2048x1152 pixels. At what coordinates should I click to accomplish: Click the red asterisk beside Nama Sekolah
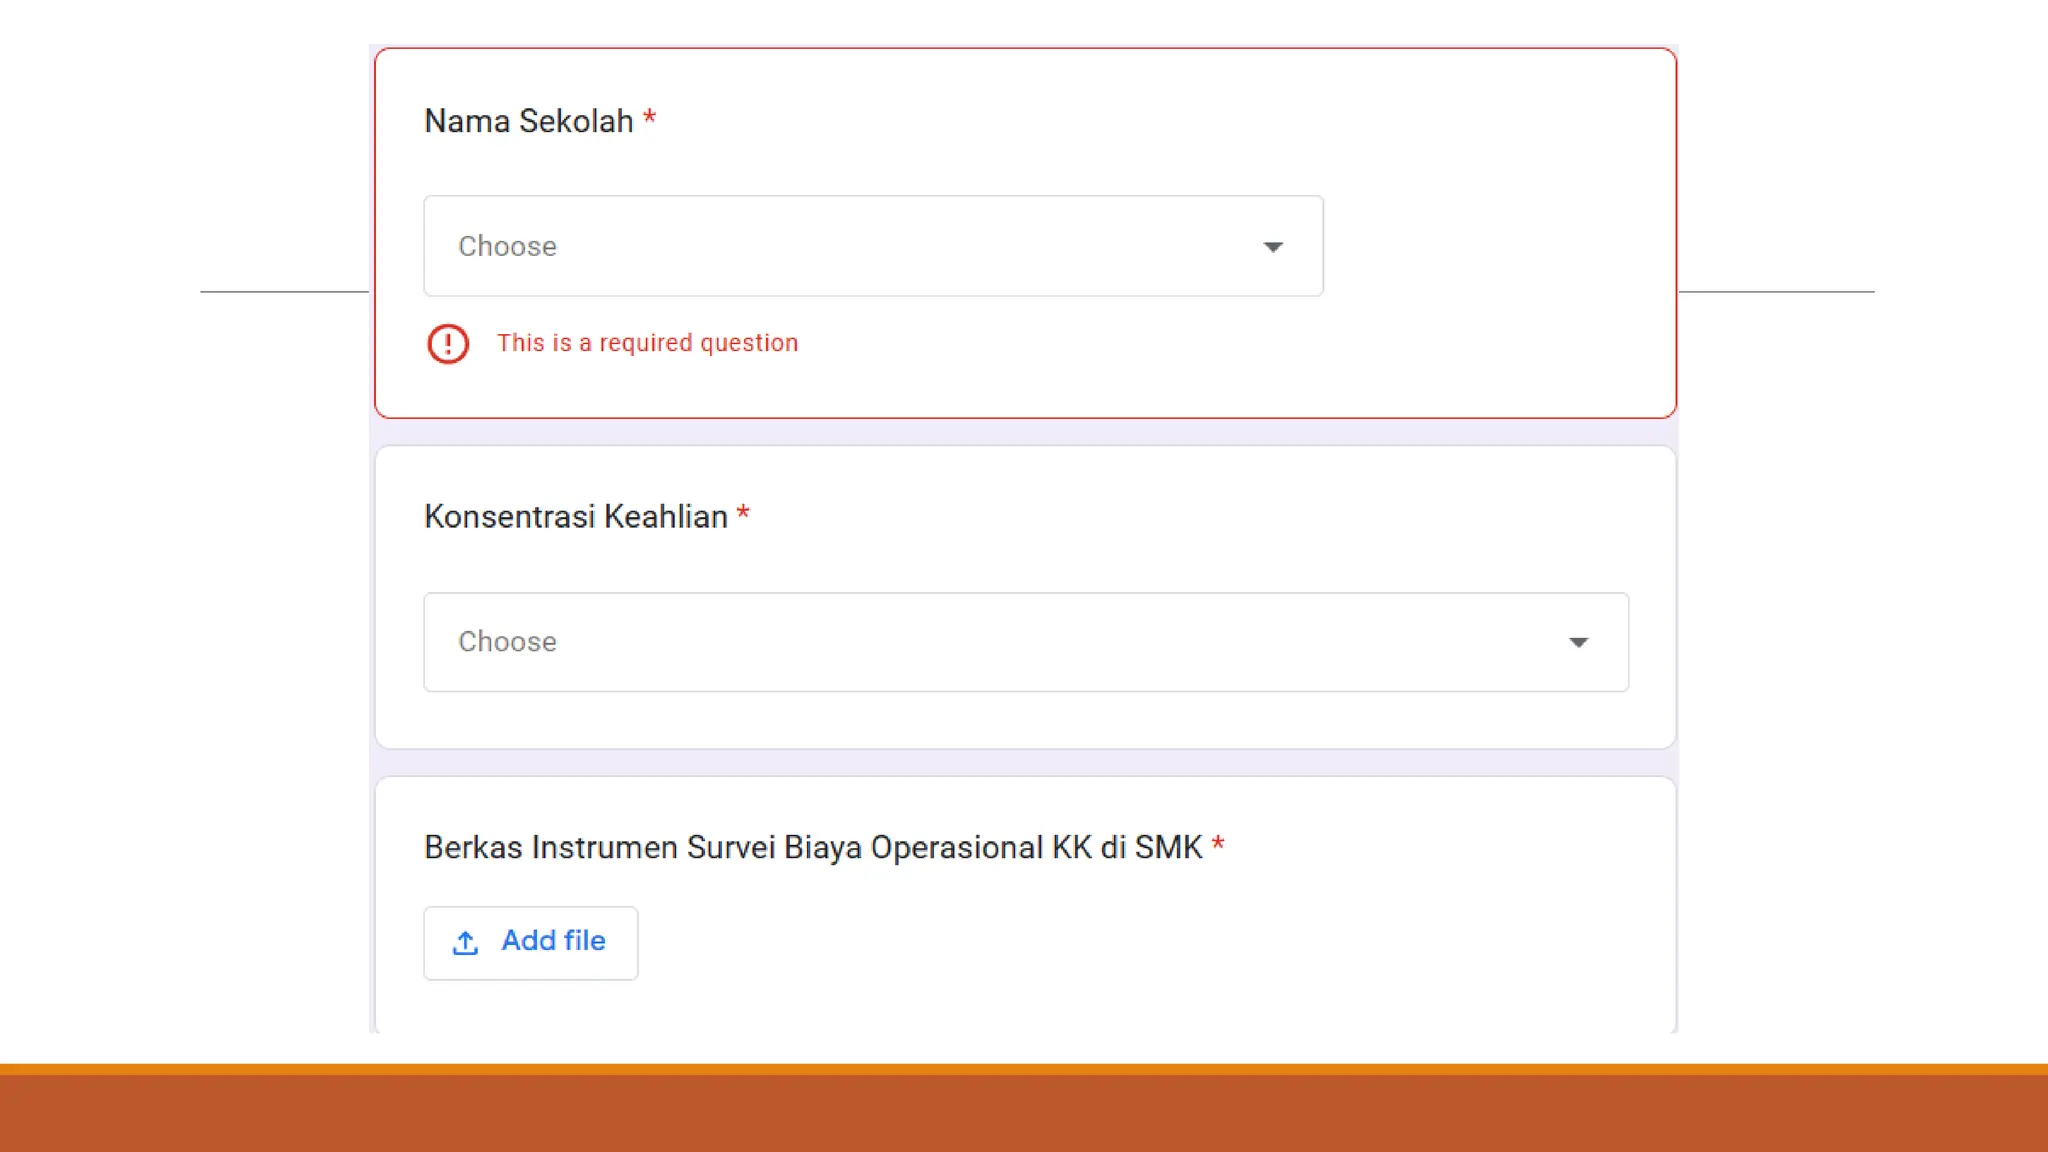tap(649, 118)
